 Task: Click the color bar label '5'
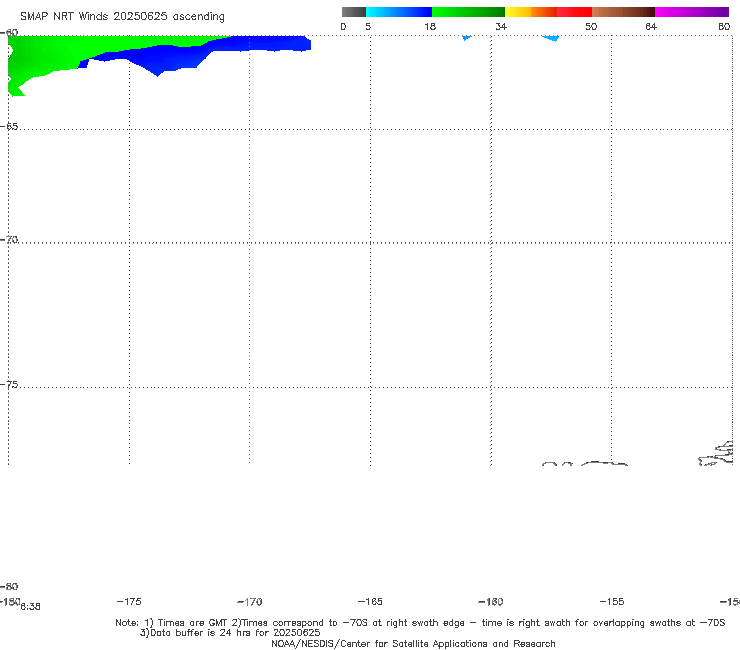click(368, 26)
